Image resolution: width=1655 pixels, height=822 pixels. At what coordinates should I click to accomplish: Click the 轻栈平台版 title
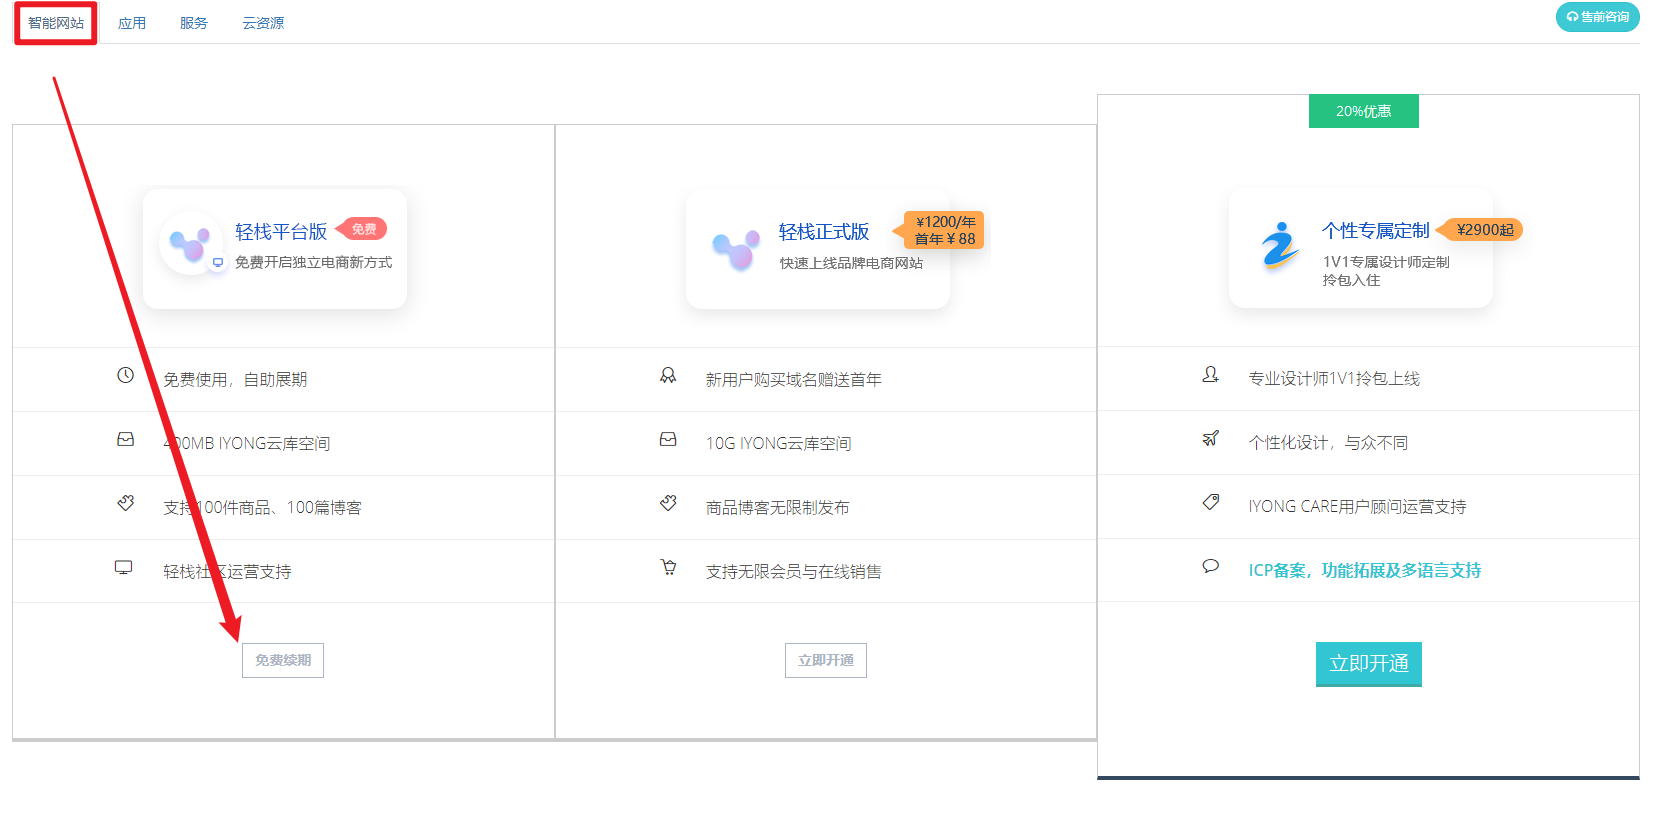pos(281,232)
